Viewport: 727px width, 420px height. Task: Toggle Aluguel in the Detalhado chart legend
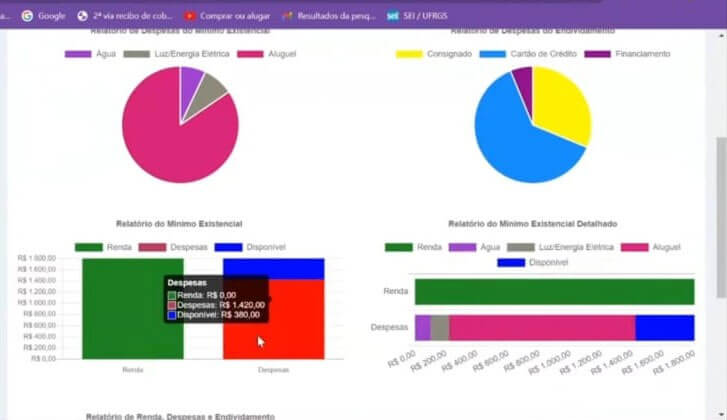651,247
